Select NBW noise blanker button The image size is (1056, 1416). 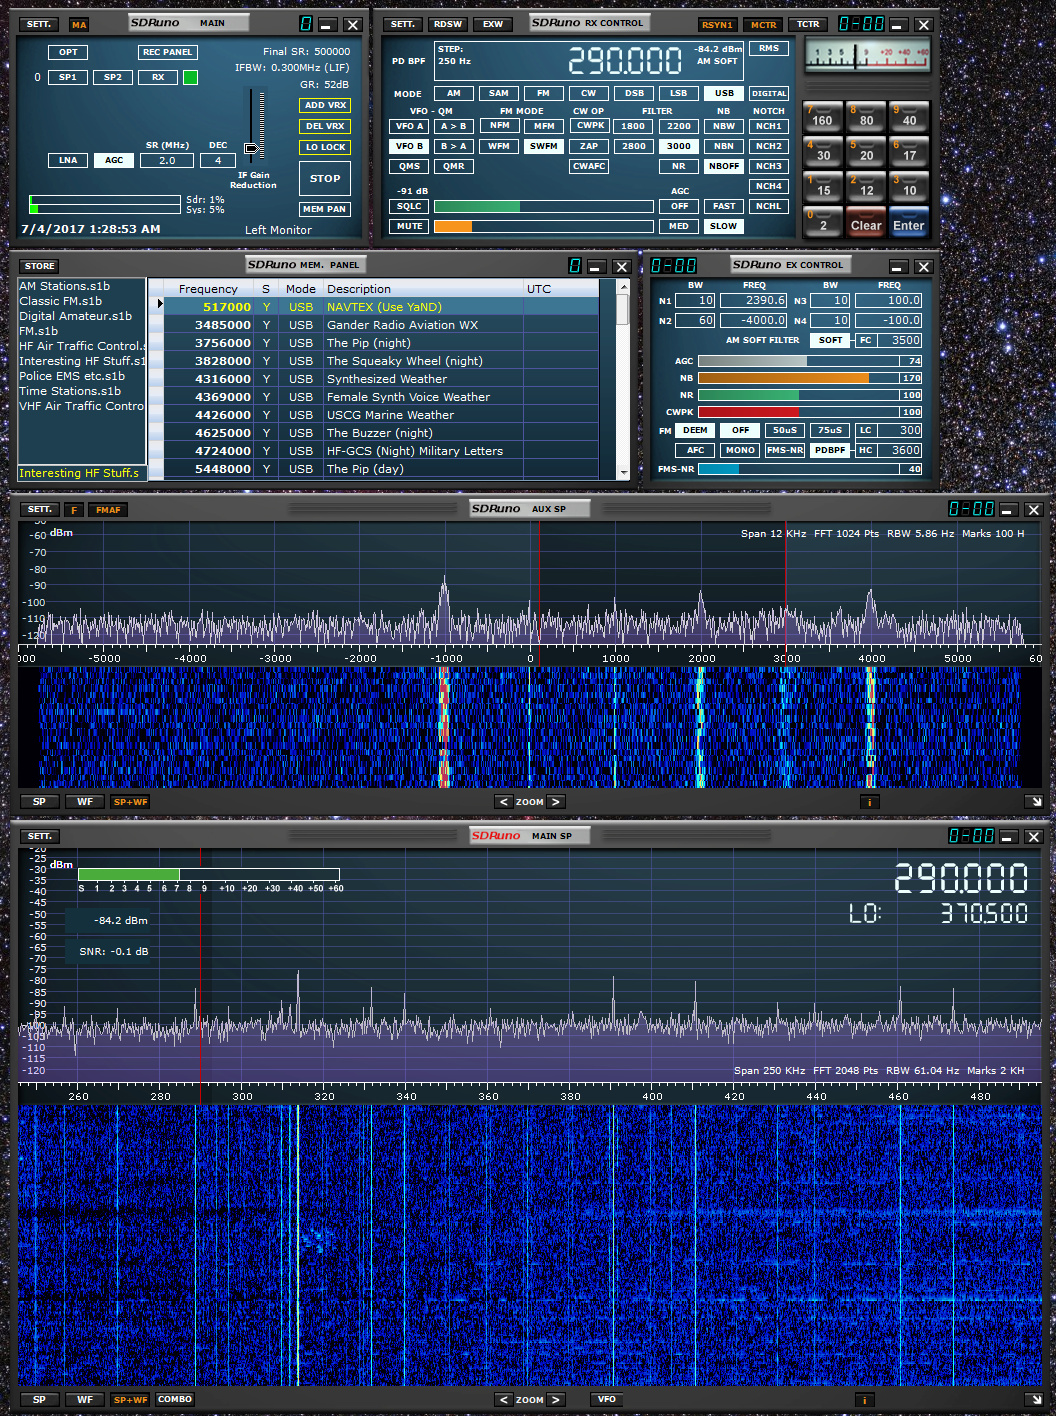(x=724, y=126)
